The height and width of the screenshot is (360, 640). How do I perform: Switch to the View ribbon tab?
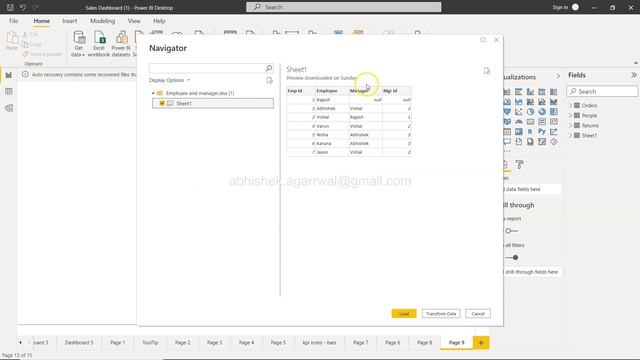pyautogui.click(x=134, y=21)
